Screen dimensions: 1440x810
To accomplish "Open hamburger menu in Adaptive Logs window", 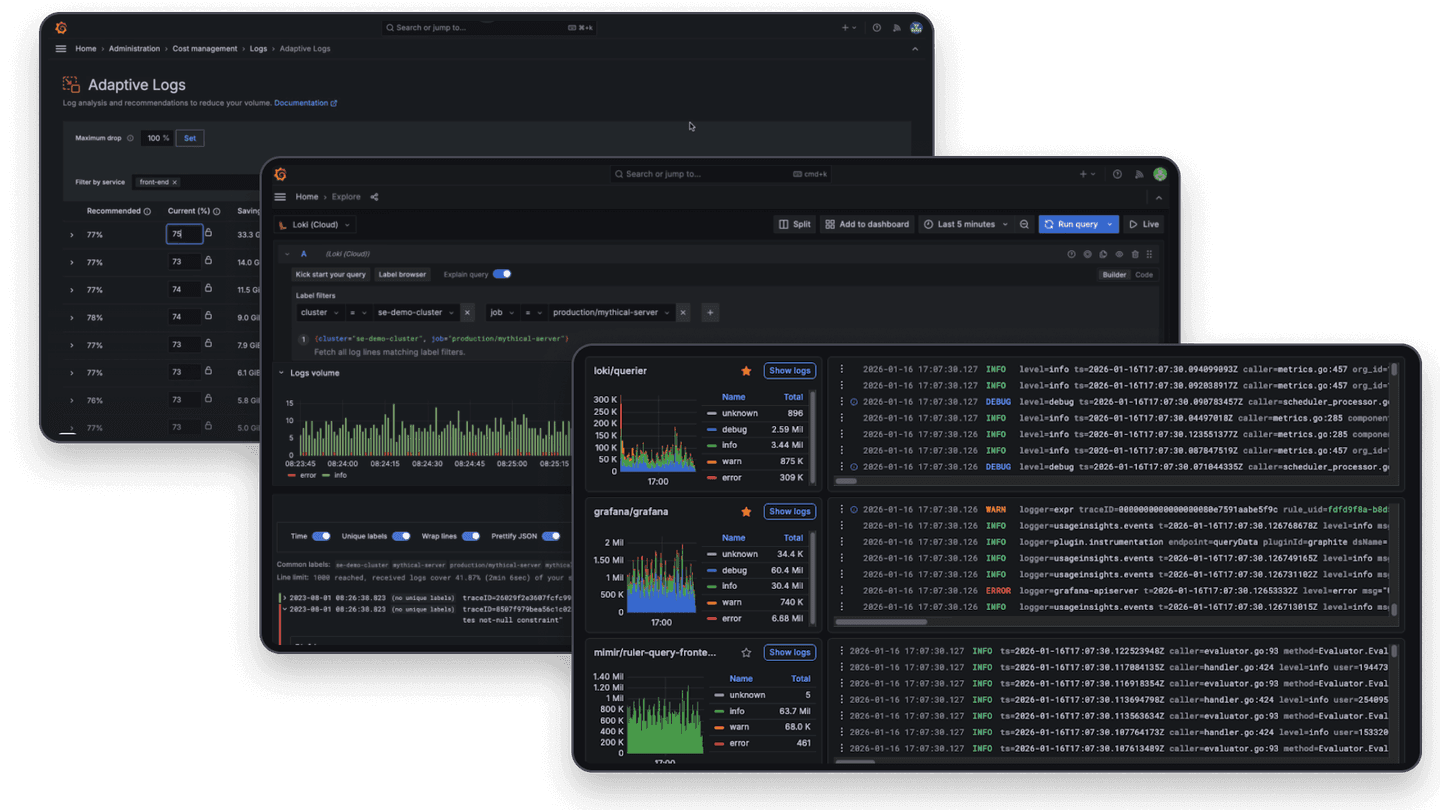I will point(61,49).
